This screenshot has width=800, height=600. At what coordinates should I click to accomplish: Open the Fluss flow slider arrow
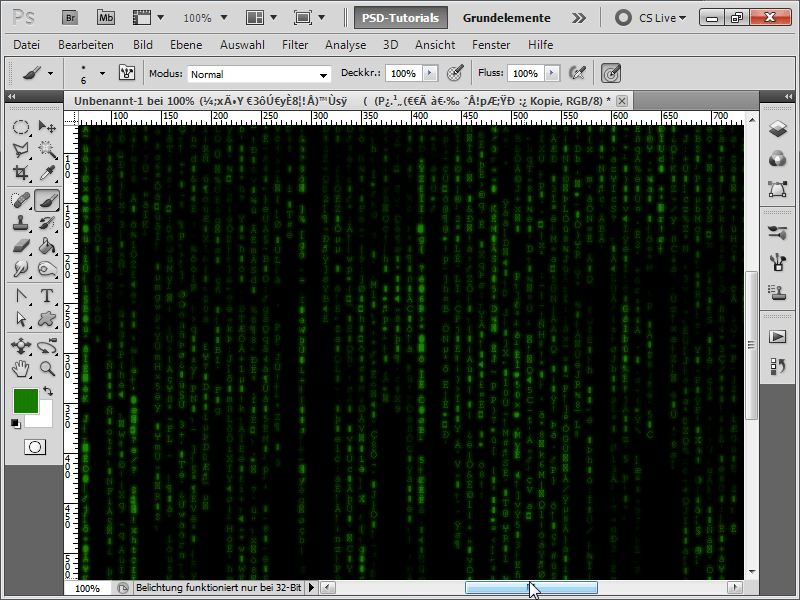coord(552,73)
